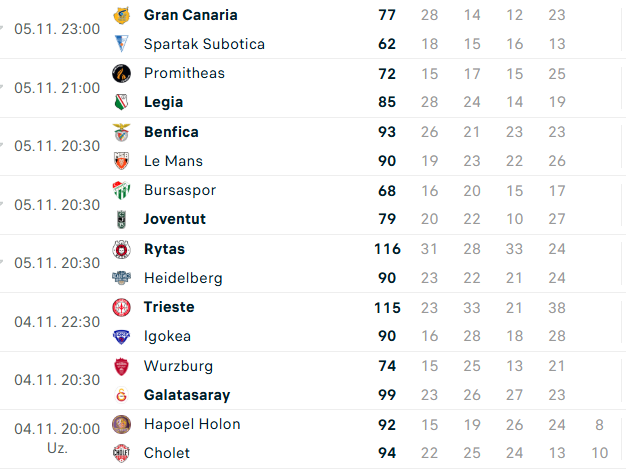Click the Cholet team name

tap(166, 453)
